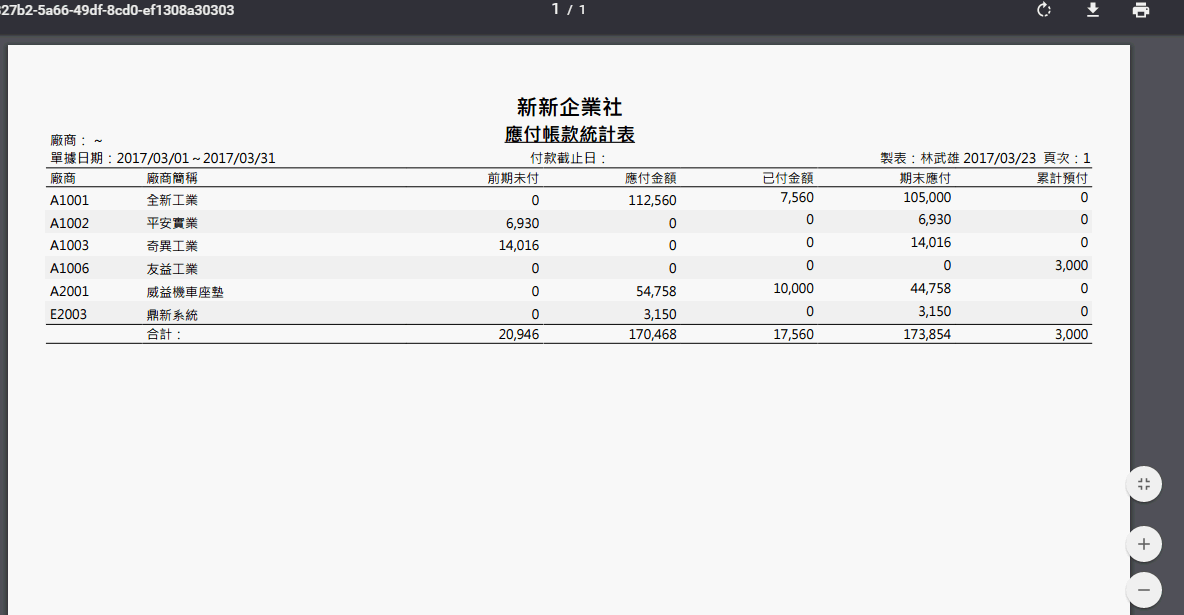1184x615 pixels.
Task: Click the paid amount 7,560
Action: pyautogui.click(x=797, y=197)
